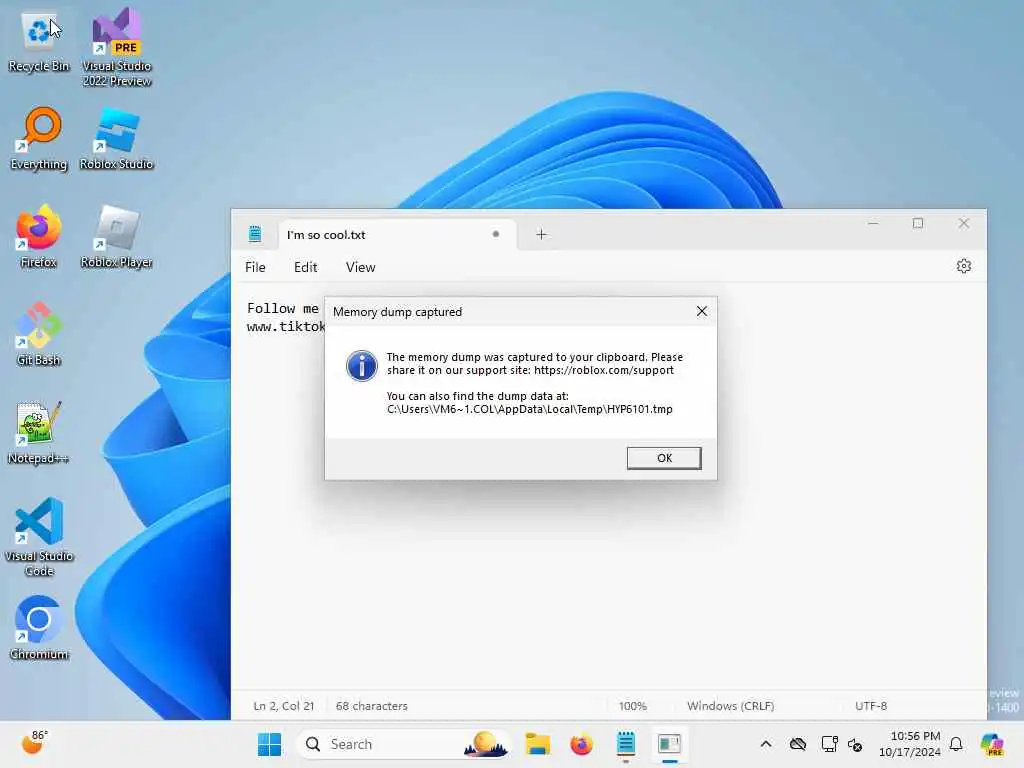This screenshot has height=768, width=1024.
Task: Show hidden tray icons chevron
Action: 766,744
